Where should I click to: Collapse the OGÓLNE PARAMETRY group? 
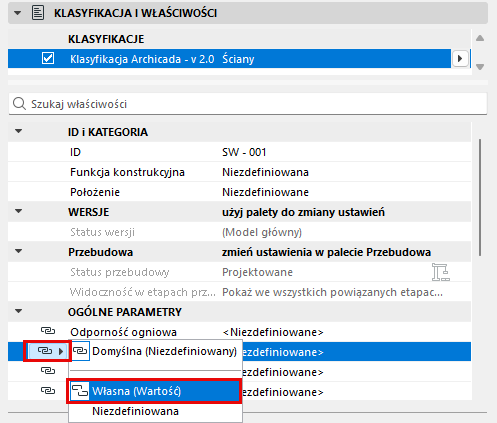(19, 311)
